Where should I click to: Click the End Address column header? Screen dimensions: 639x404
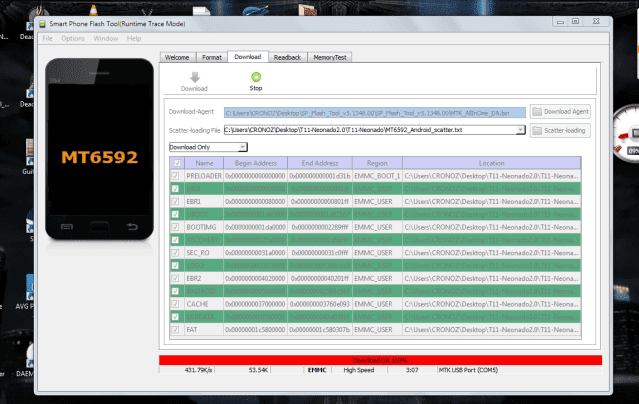click(320, 163)
